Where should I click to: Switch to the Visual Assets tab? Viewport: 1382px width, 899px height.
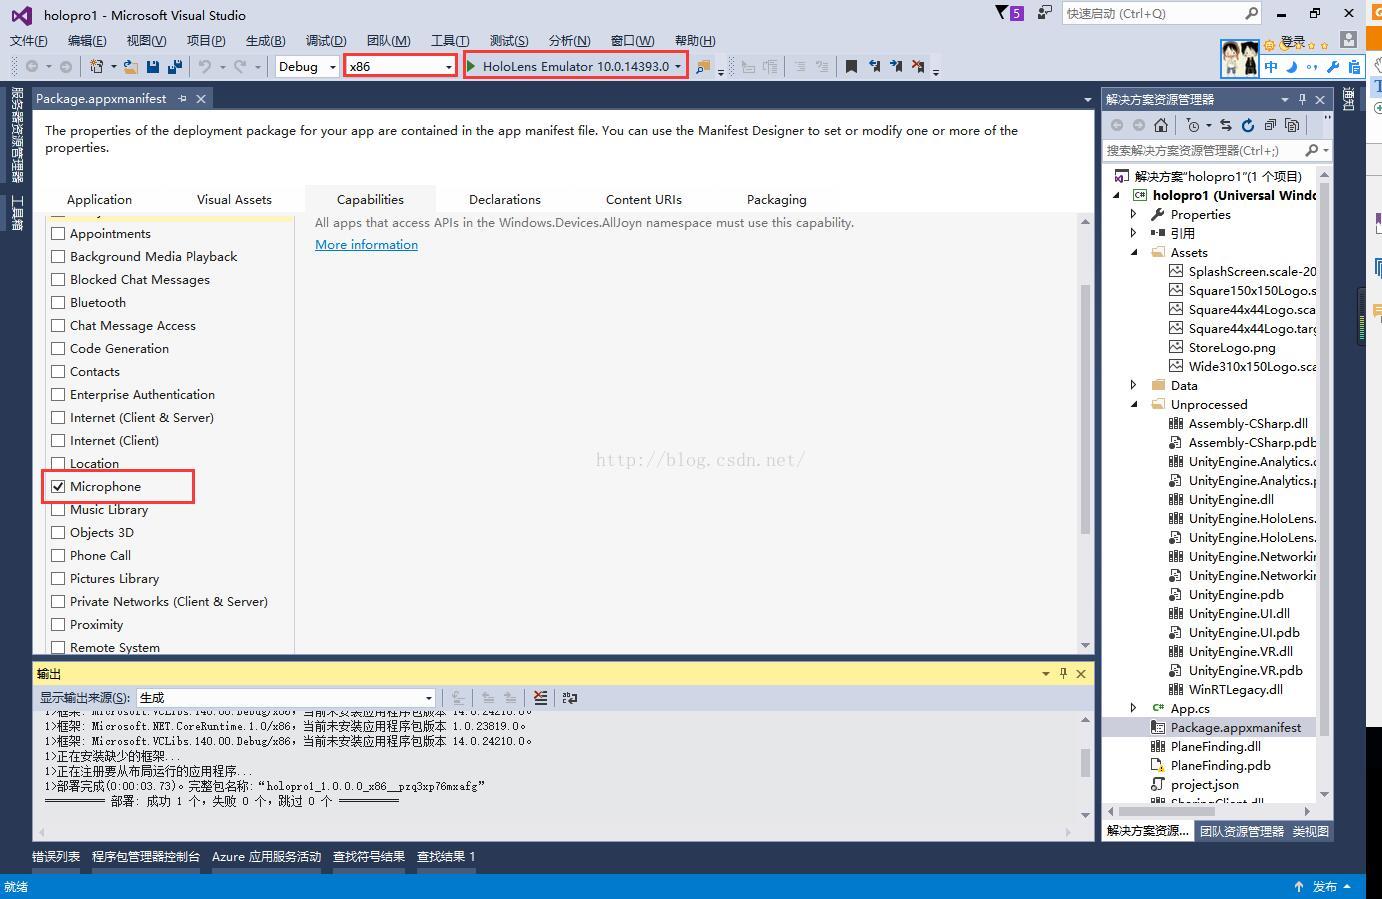234,200
